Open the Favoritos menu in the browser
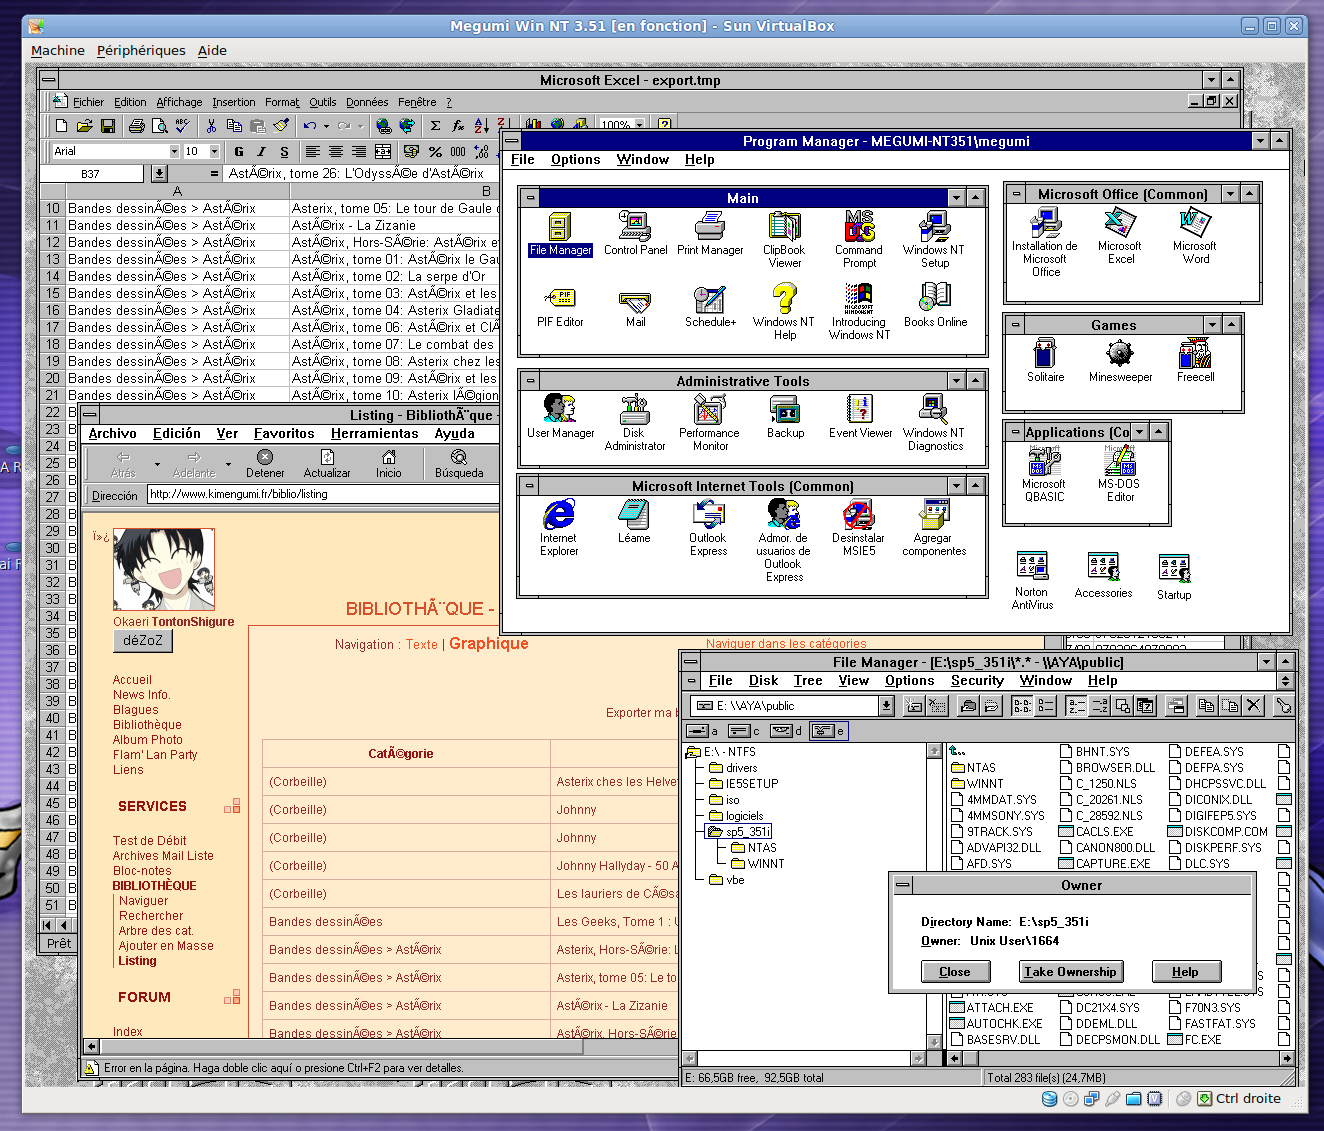The height and width of the screenshot is (1131, 1324). click(284, 433)
